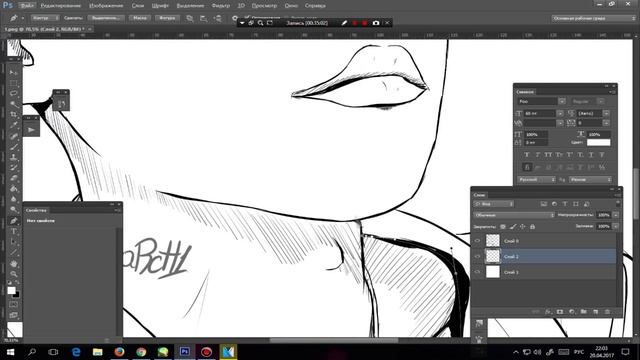Click the Фигура button
Image resolution: width=640 pixels, height=360 pixels.
click(167, 18)
